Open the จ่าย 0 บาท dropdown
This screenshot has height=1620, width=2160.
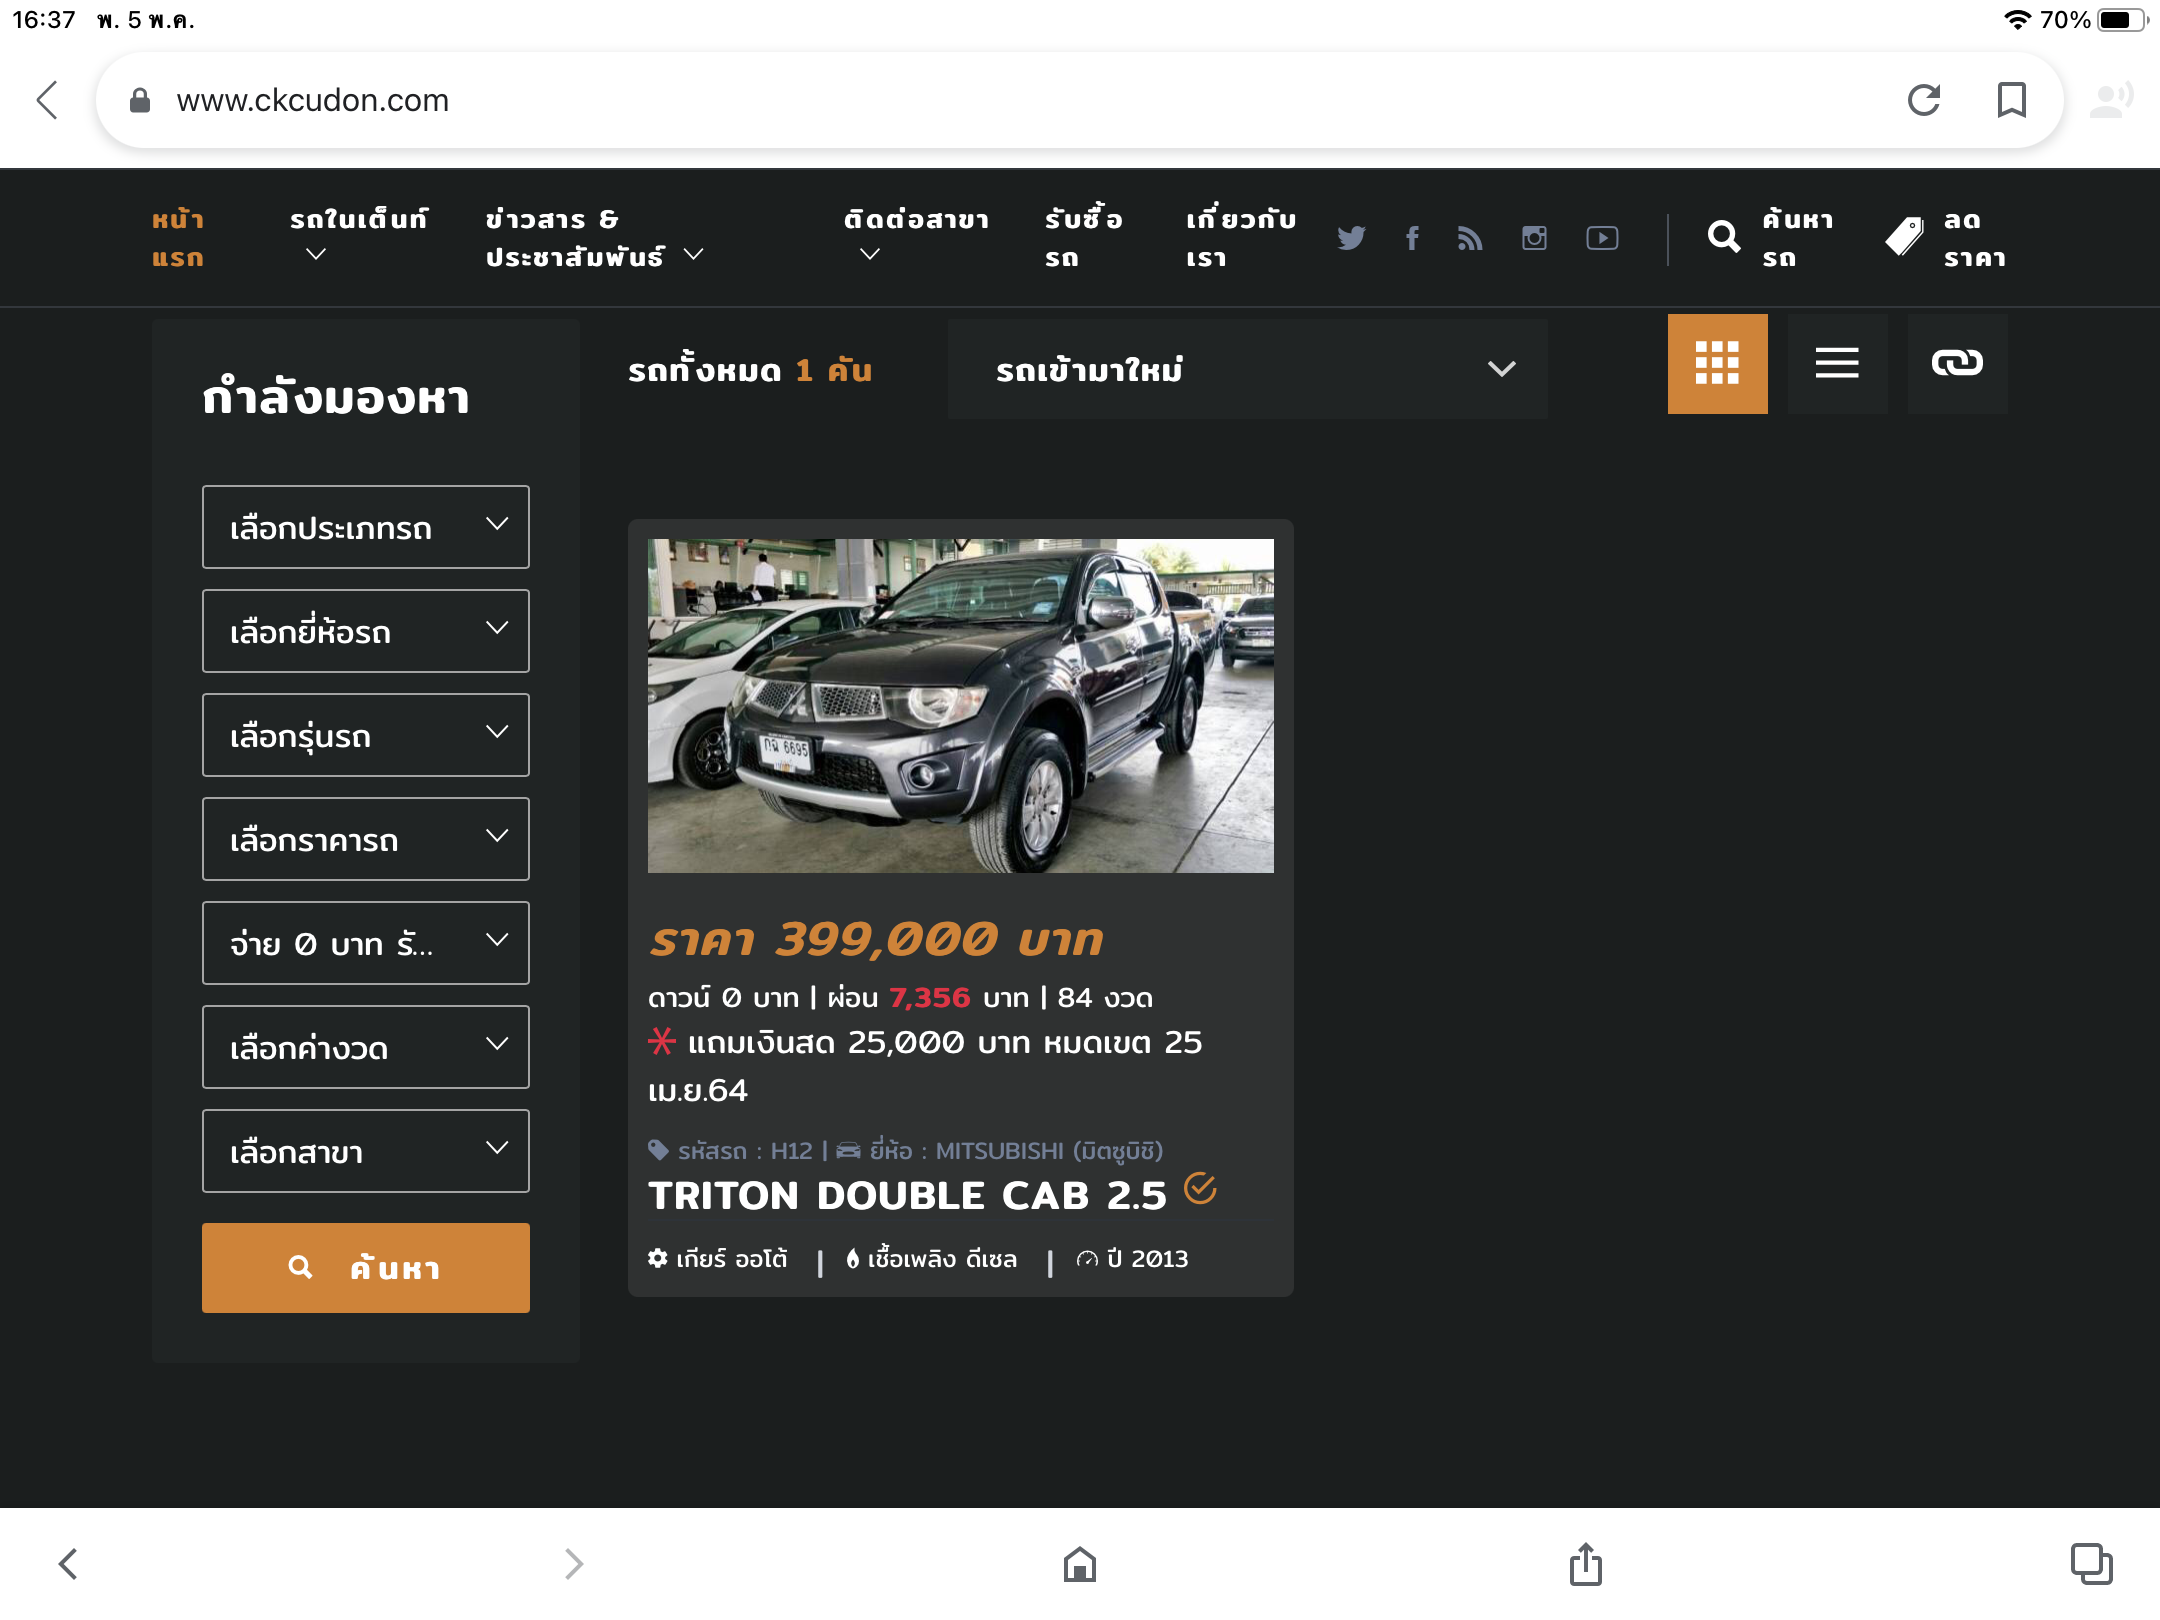(x=366, y=943)
